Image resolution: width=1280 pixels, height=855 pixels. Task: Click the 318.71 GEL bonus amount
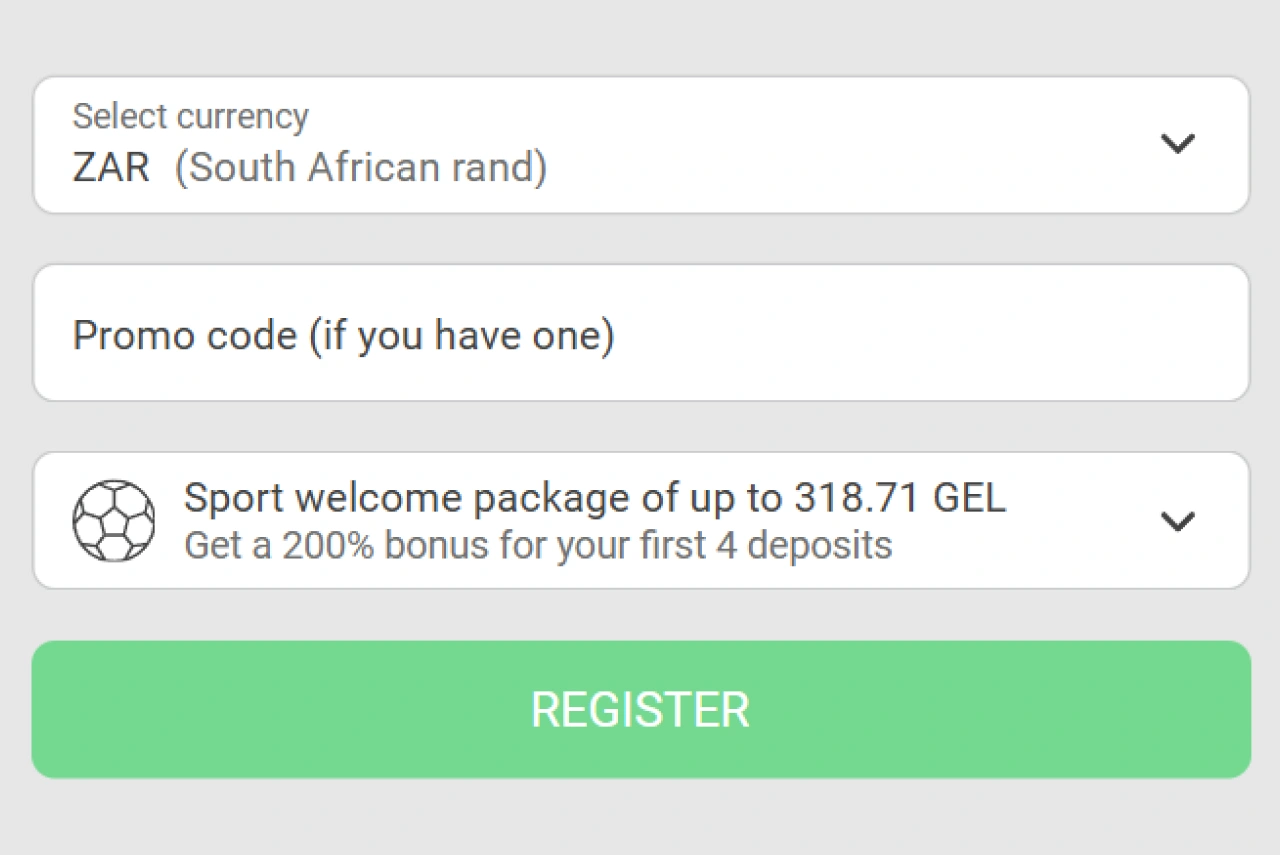click(x=900, y=497)
